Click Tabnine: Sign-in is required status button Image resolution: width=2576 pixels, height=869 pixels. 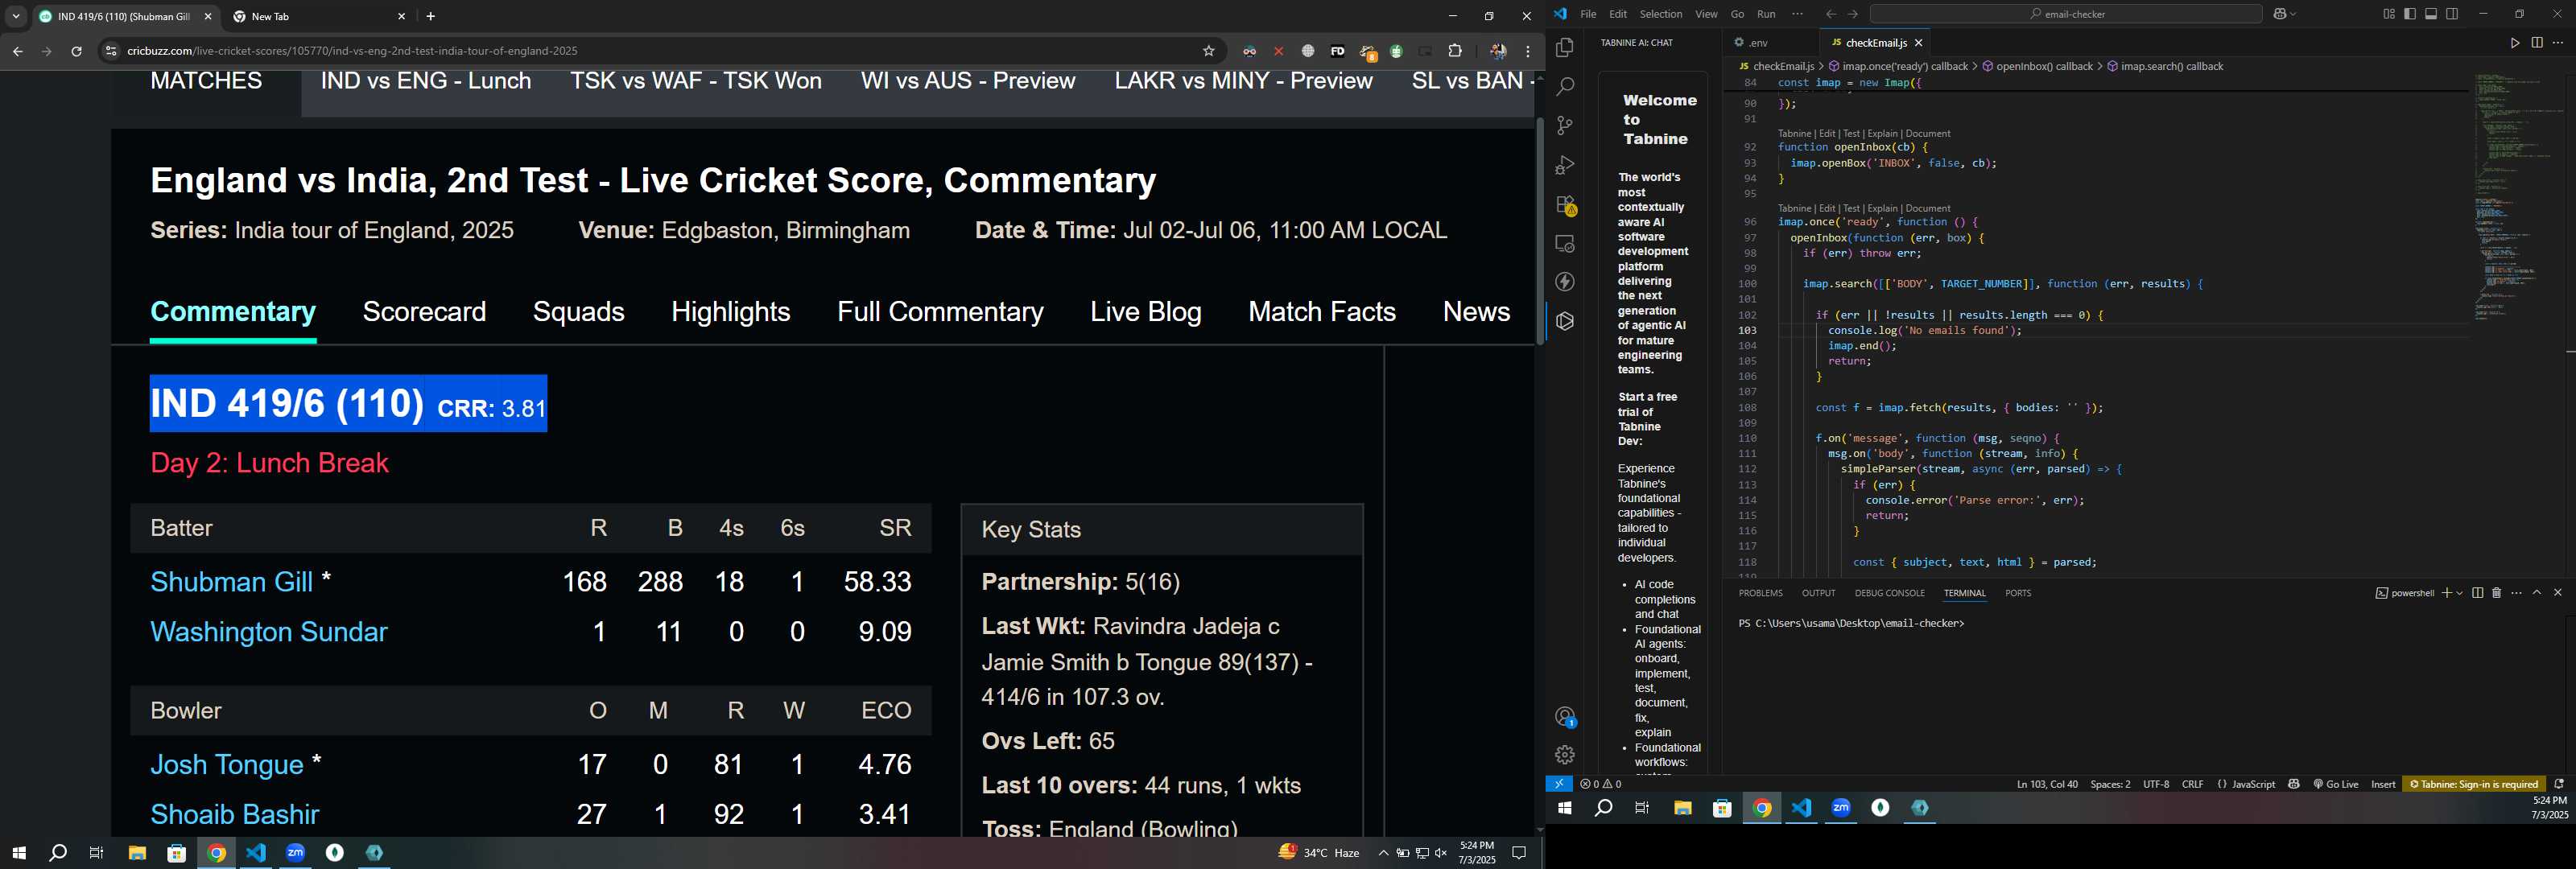pyautogui.click(x=2474, y=784)
